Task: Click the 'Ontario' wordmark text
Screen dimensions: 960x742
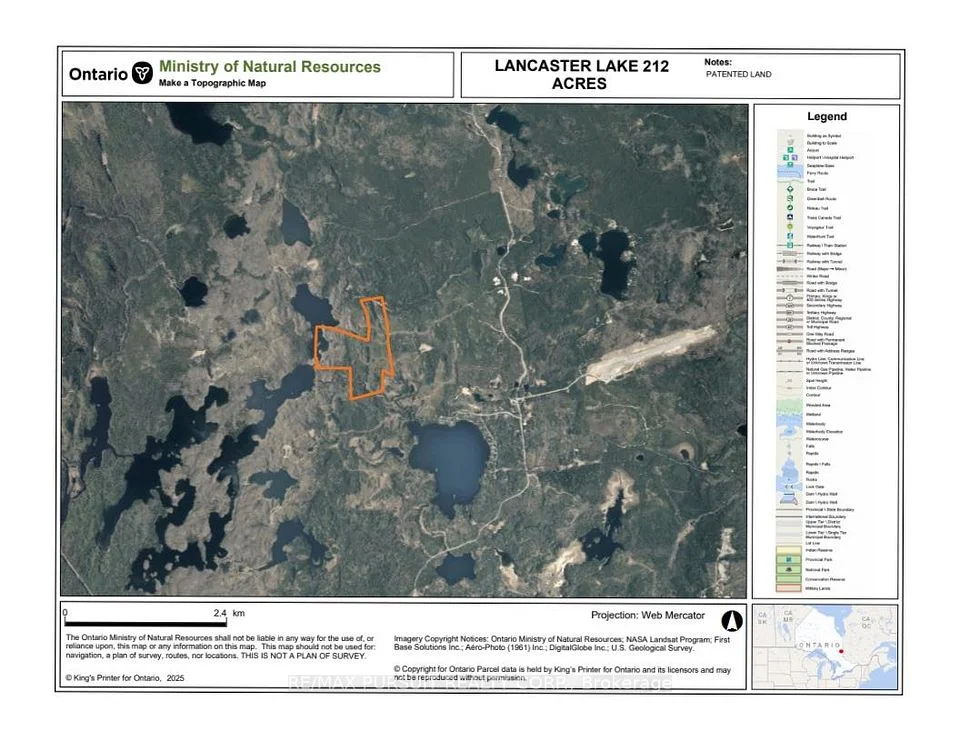Action: click(x=98, y=74)
